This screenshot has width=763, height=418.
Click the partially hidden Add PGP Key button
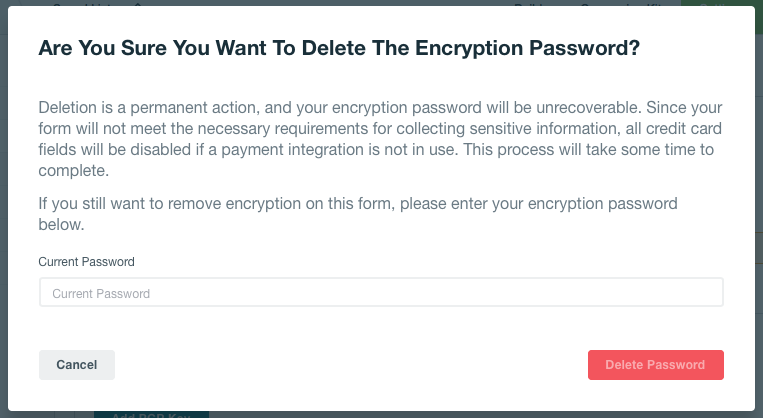(150, 413)
